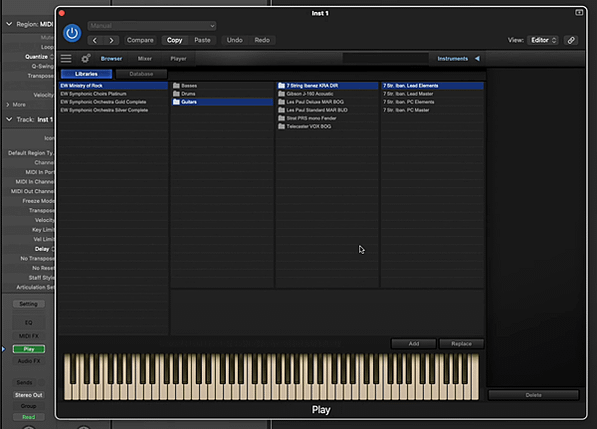Open the Manual preset dropdown
597x429 pixels.
[x=152, y=26]
